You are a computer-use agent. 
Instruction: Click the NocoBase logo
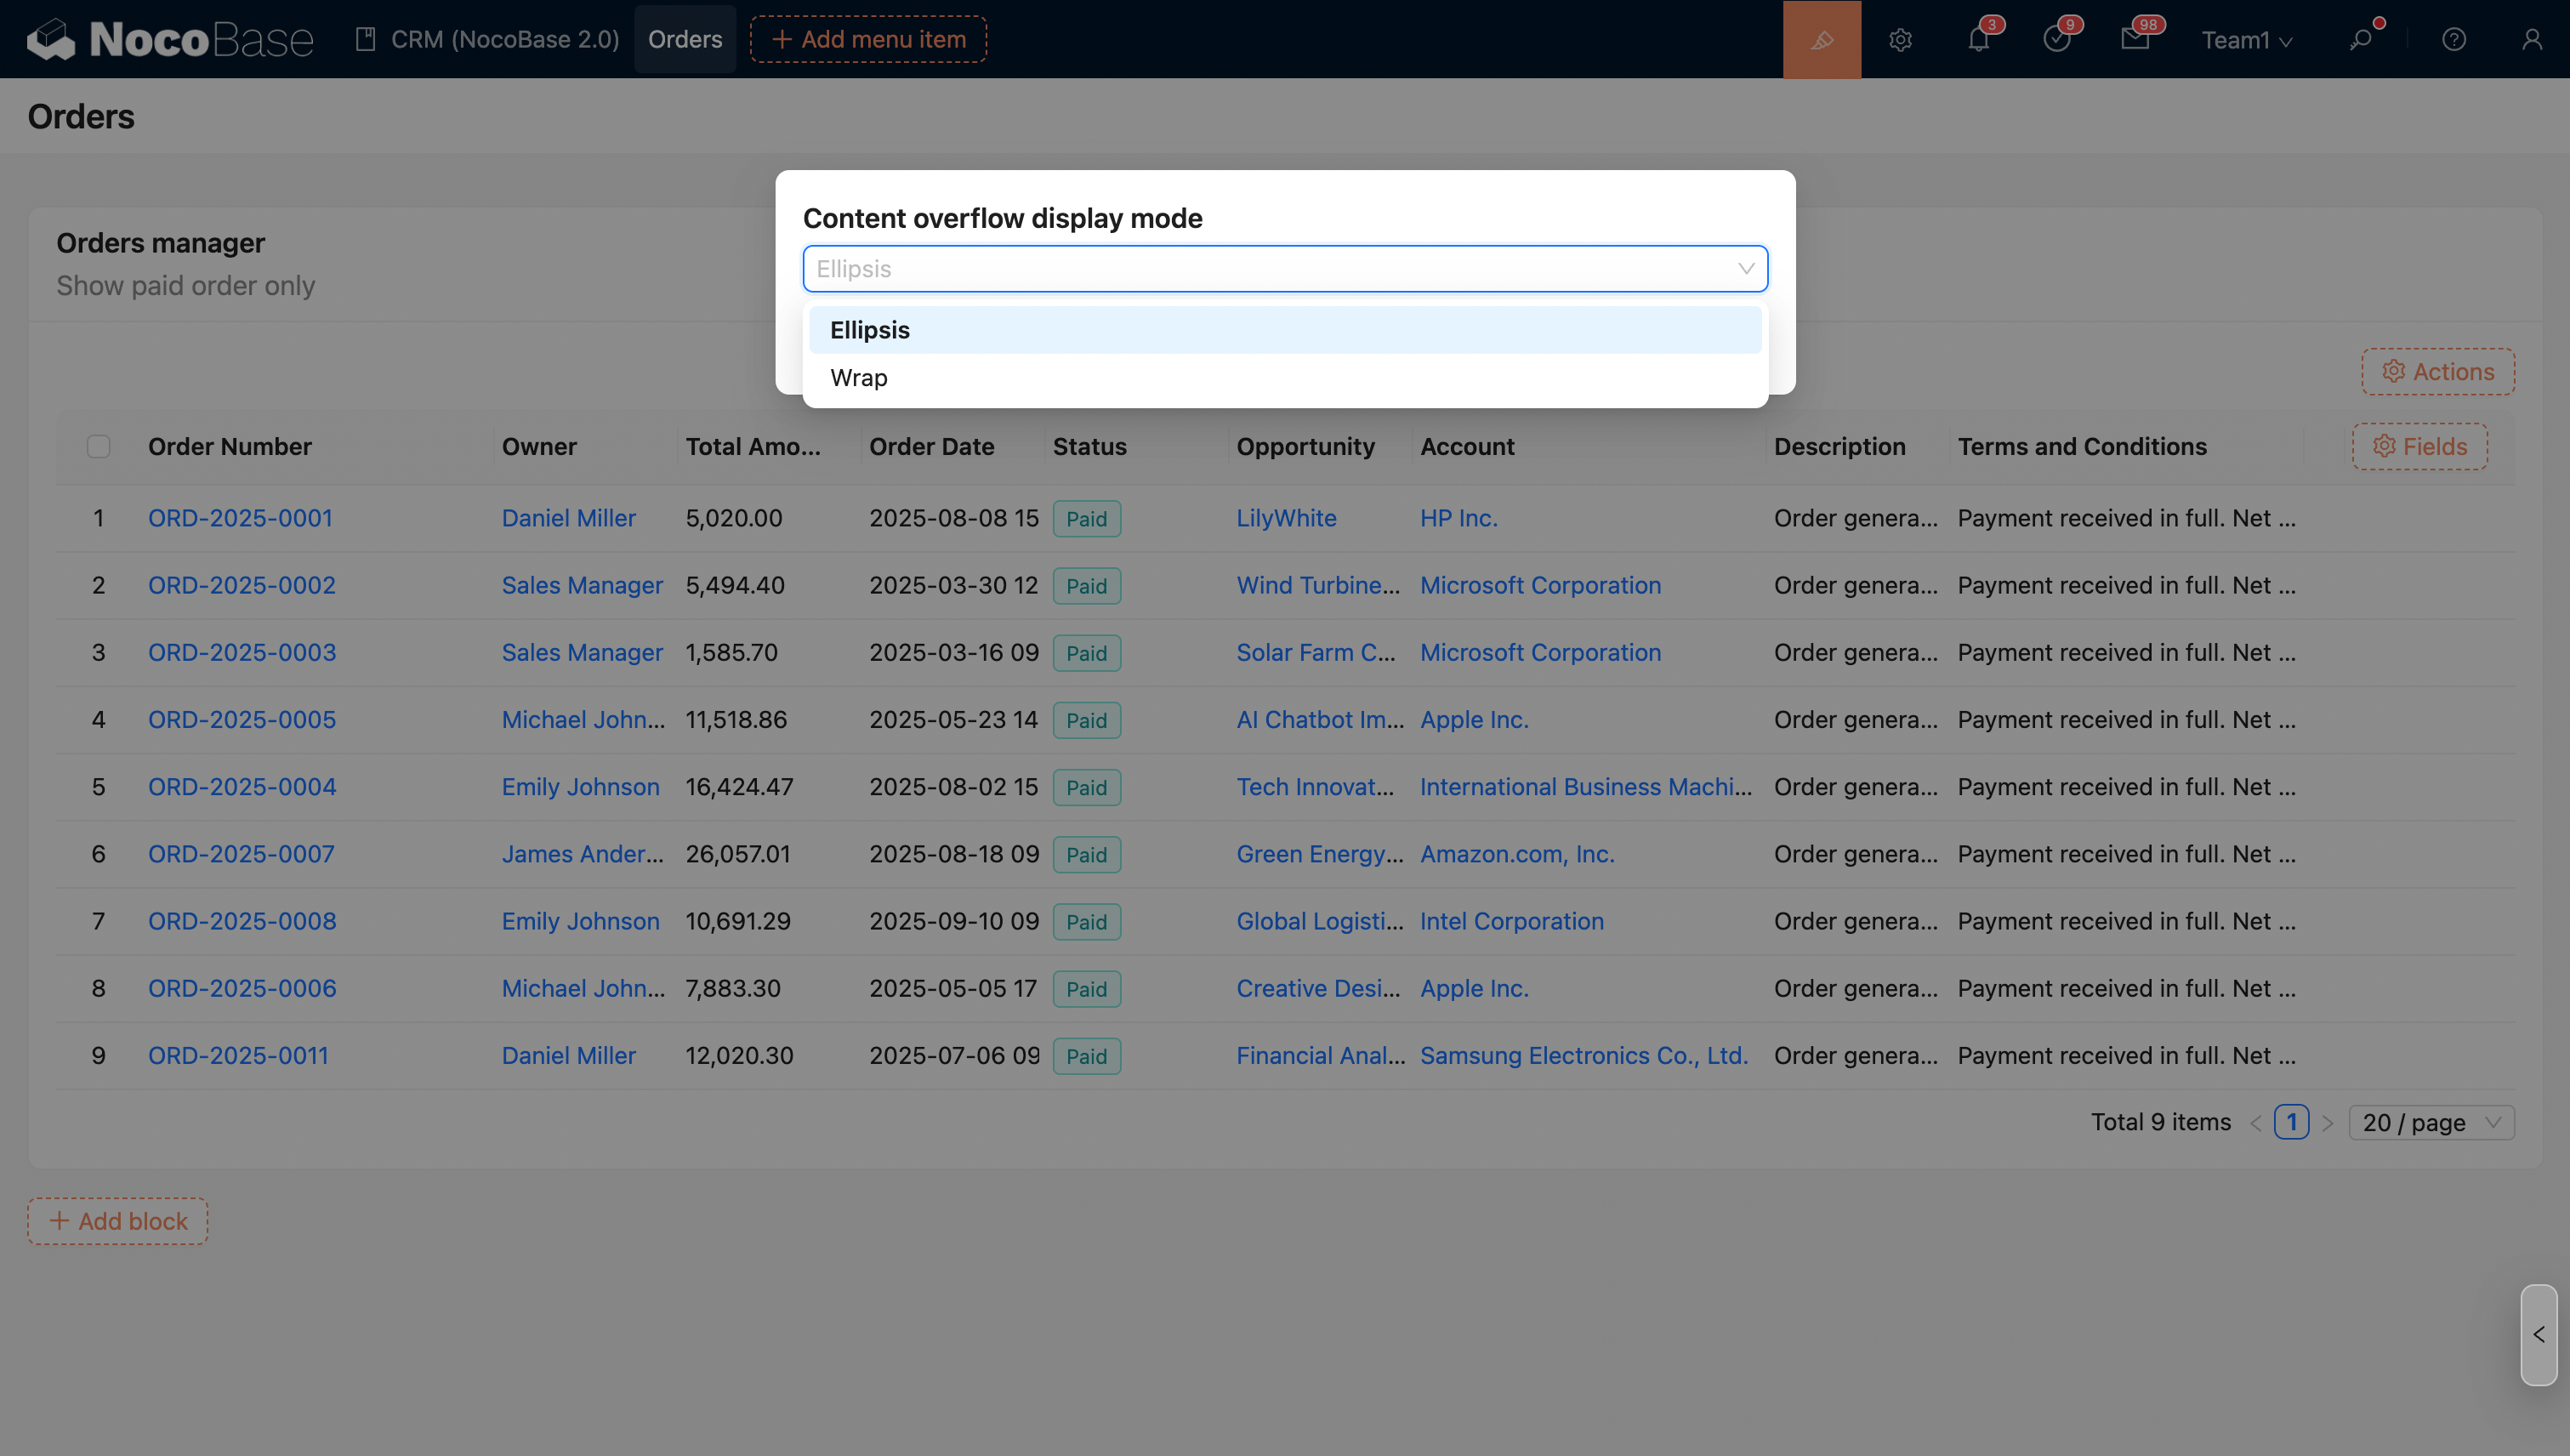170,39
